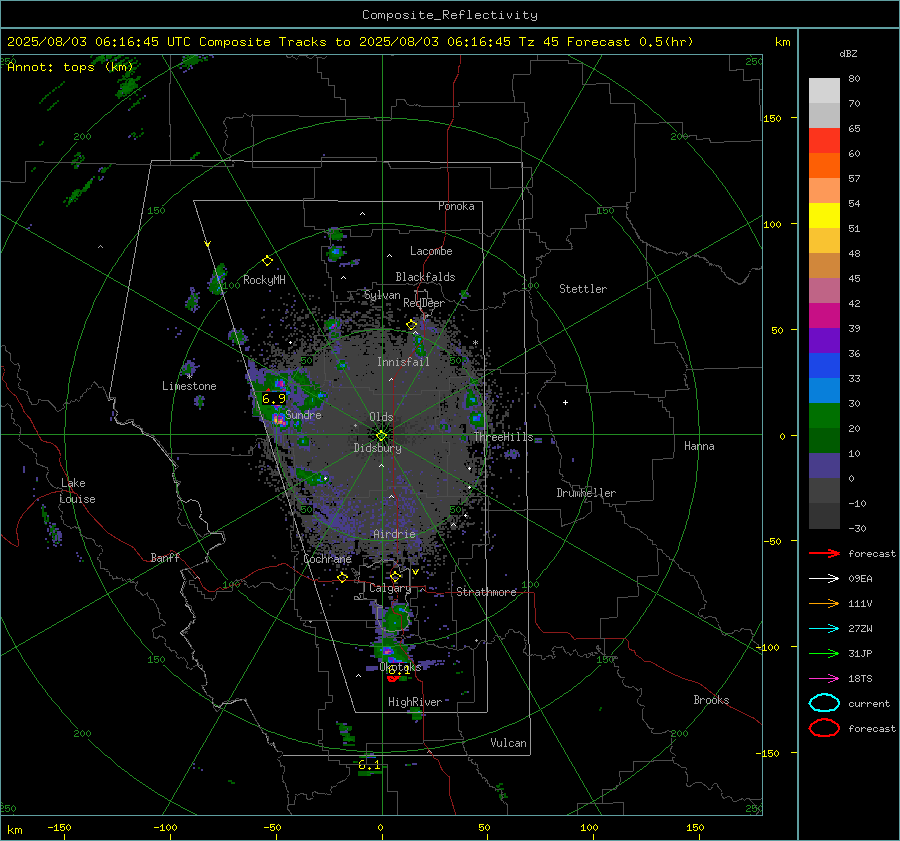Click the Innisfail label

pyautogui.click(x=403, y=362)
